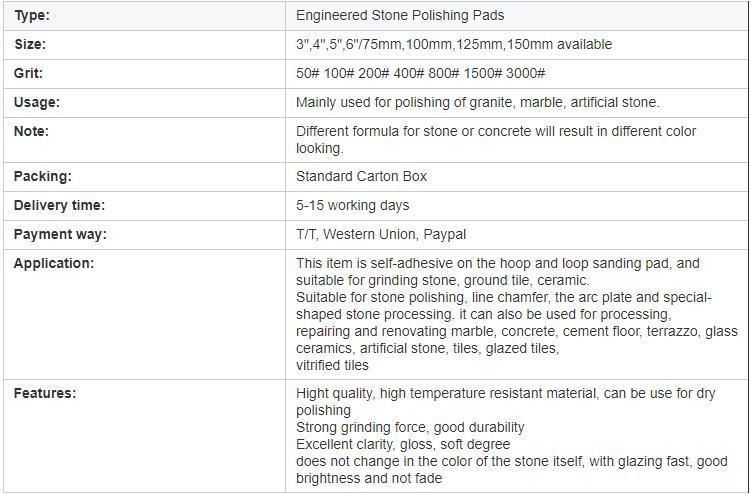Image resolution: width=751 pixels, height=495 pixels.
Task: Click the Note: label
Action: click(32, 131)
